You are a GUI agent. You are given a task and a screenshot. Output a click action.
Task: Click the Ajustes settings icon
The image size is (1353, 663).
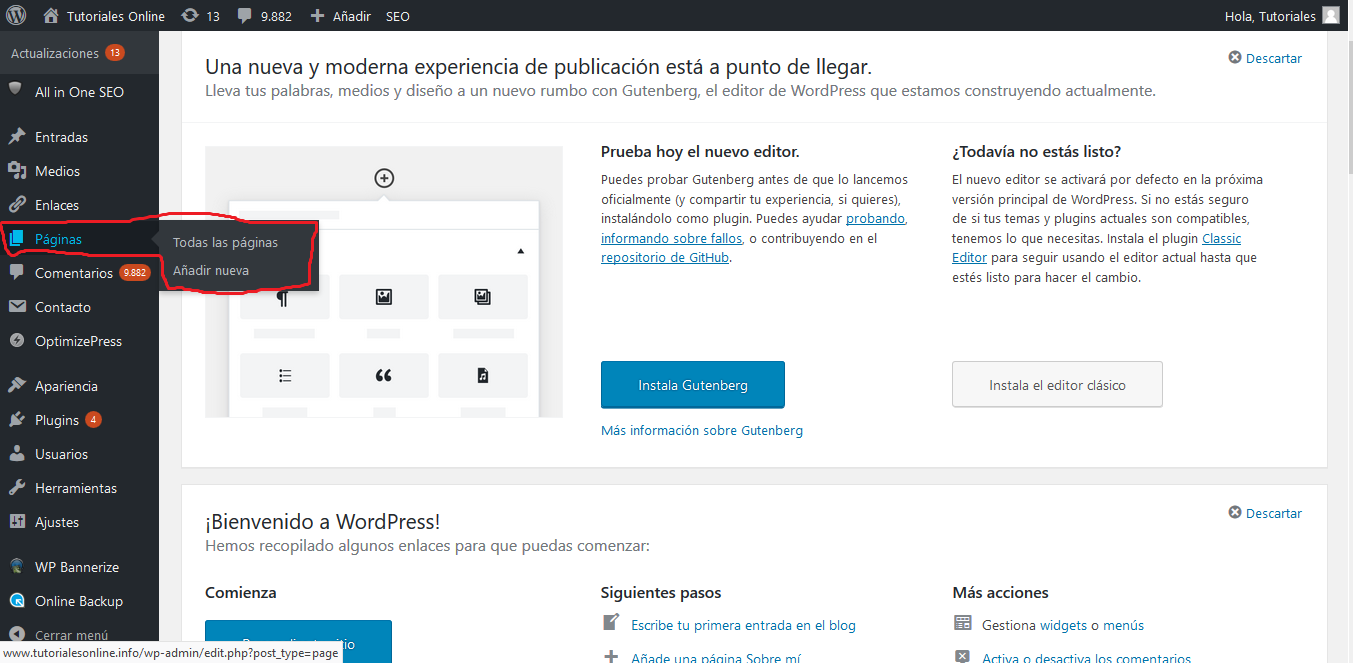coord(17,522)
